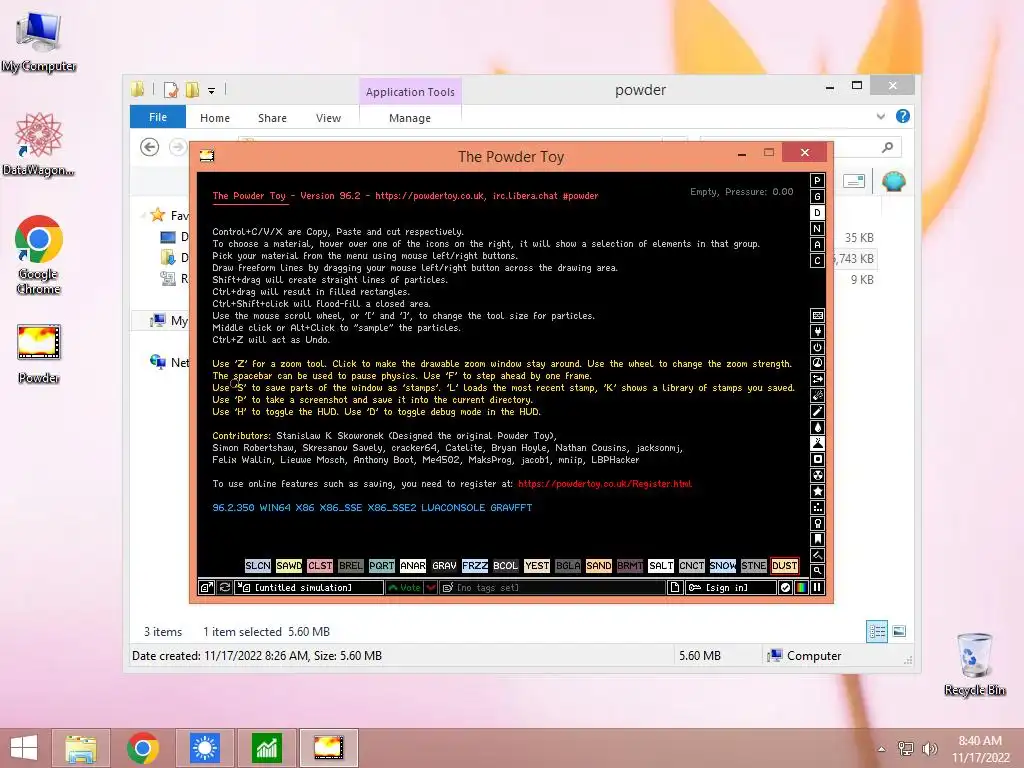Image resolution: width=1024 pixels, height=768 pixels.
Task: Click the untitled simulation save field
Action: click(x=310, y=588)
